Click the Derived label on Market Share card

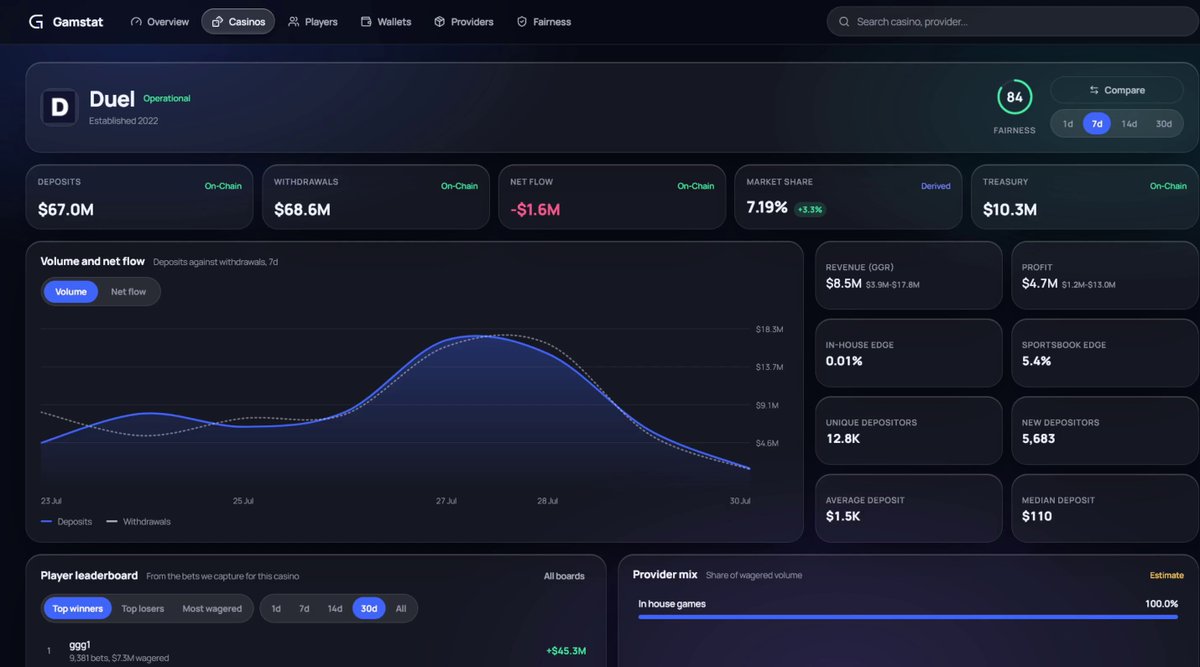pyautogui.click(x=936, y=186)
